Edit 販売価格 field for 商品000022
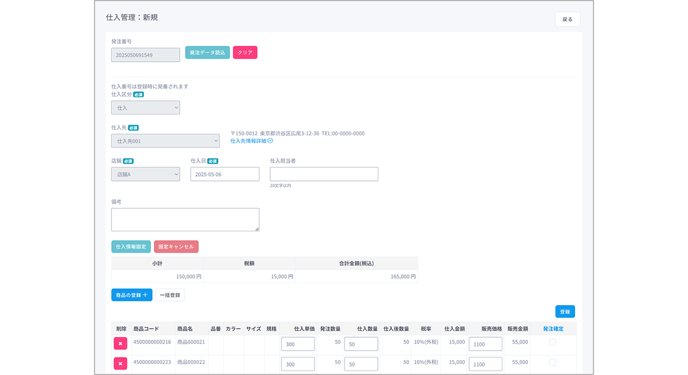This screenshot has height=375, width=688. click(485, 364)
